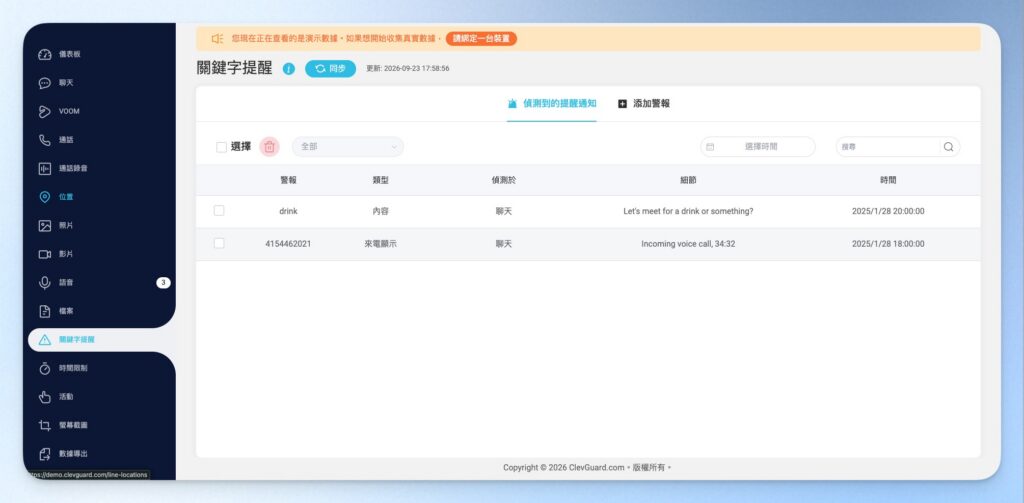
Task: Click the megaphone icon in the demo banner
Action: [x=217, y=39]
